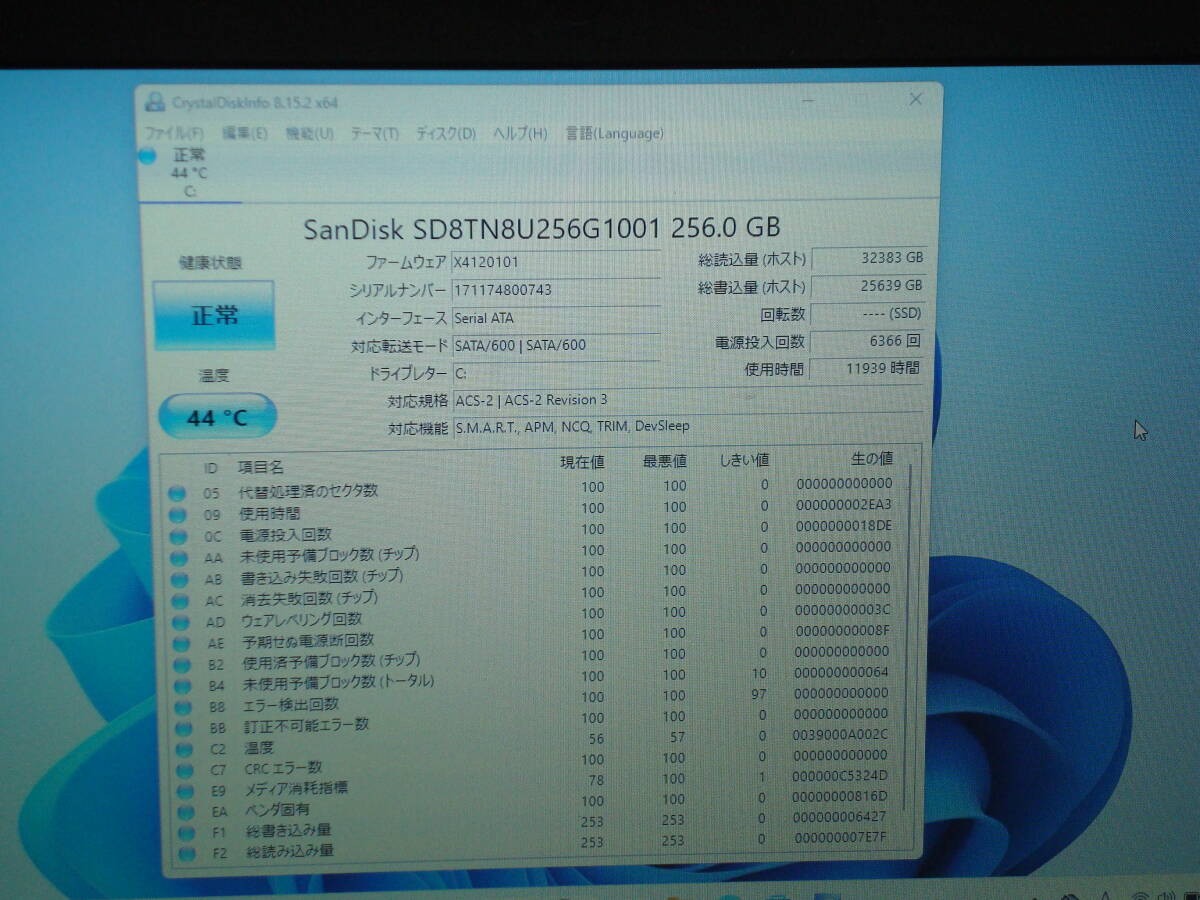Click the 正常 health status button
The width and height of the screenshot is (1200, 900).
click(x=214, y=315)
